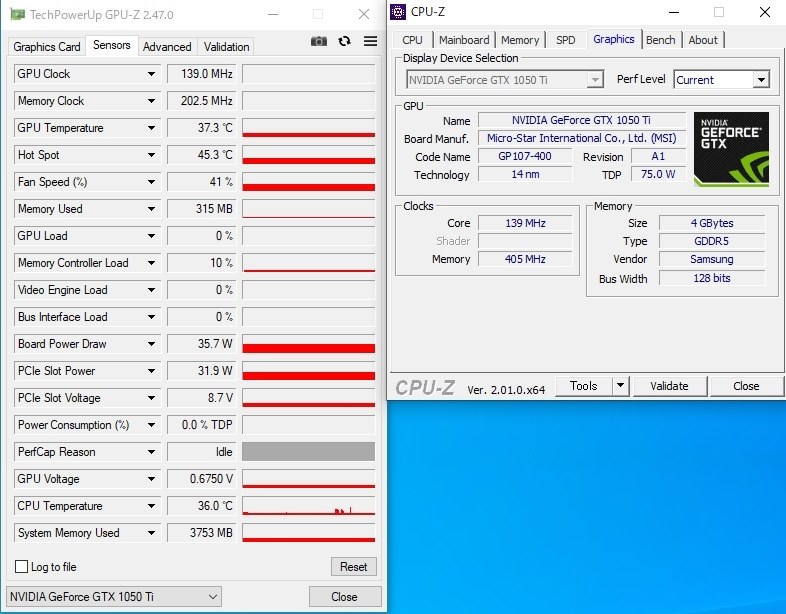Click the Memory Vendor value Samsung
Viewport: 786px width, 614px height.
pos(712,259)
